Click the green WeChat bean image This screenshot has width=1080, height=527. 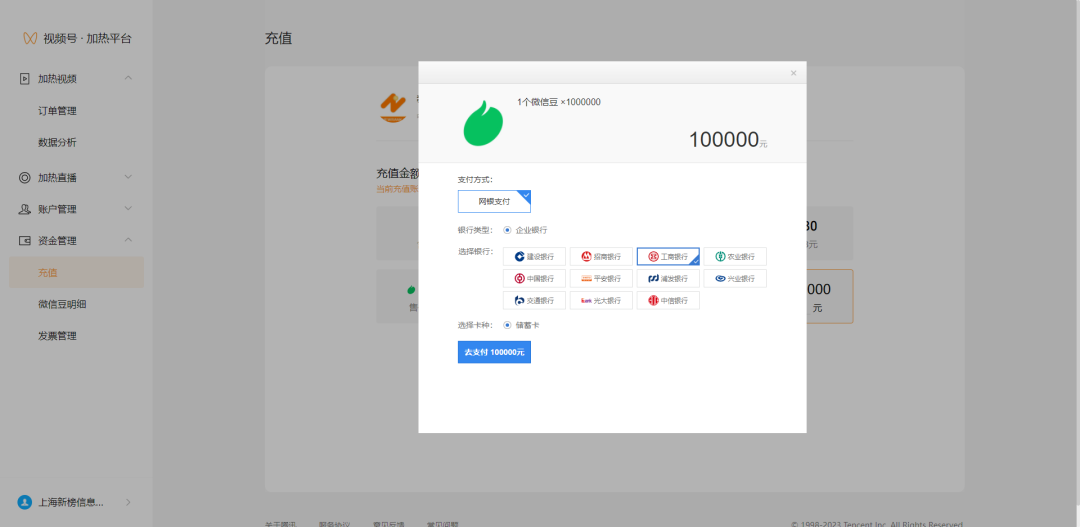[483, 123]
